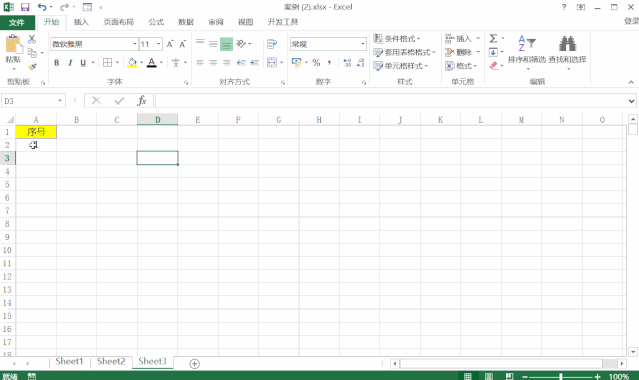The width and height of the screenshot is (639, 380).
Task: Open Format as Table menu
Action: tap(404, 52)
